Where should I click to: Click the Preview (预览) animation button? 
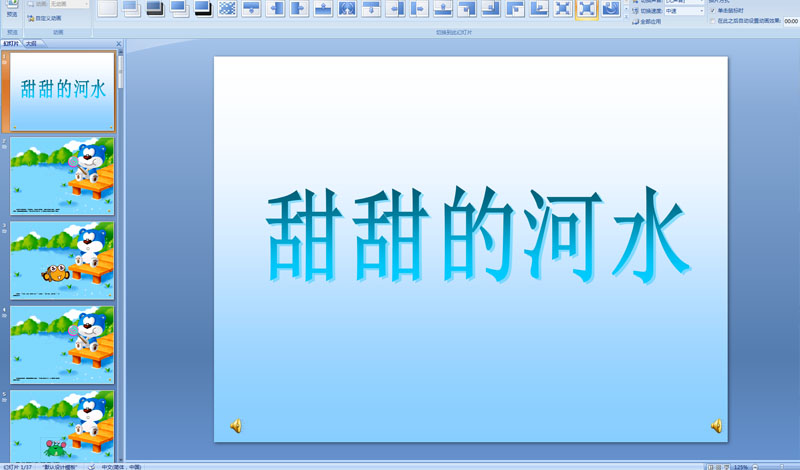pyautogui.click(x=12, y=9)
